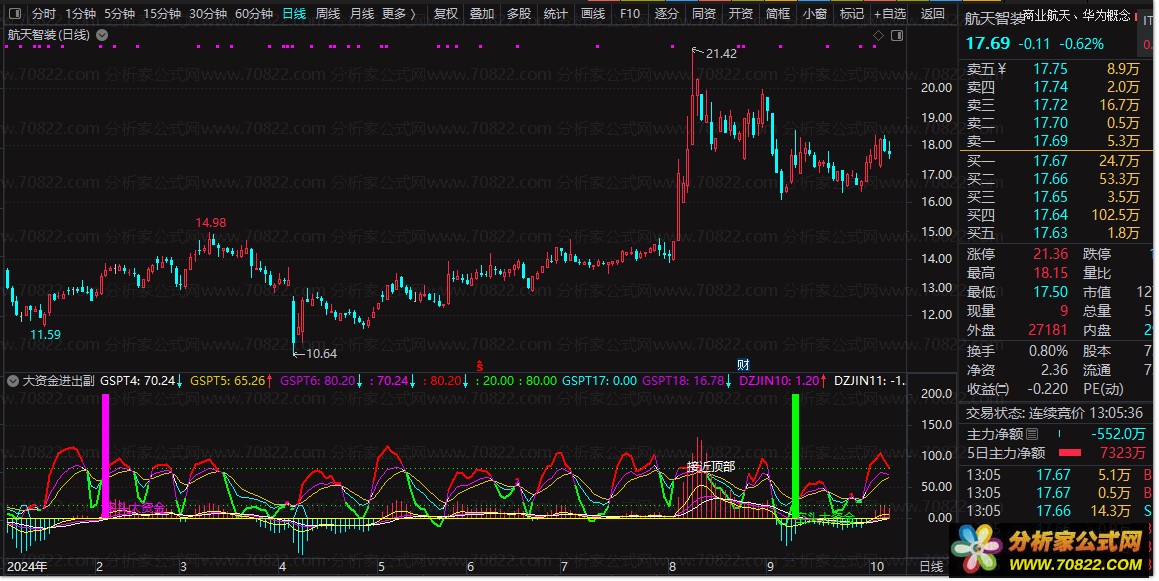Switch to 日线 daily chart
Viewport: 1159px width, 581px height.
click(x=294, y=13)
